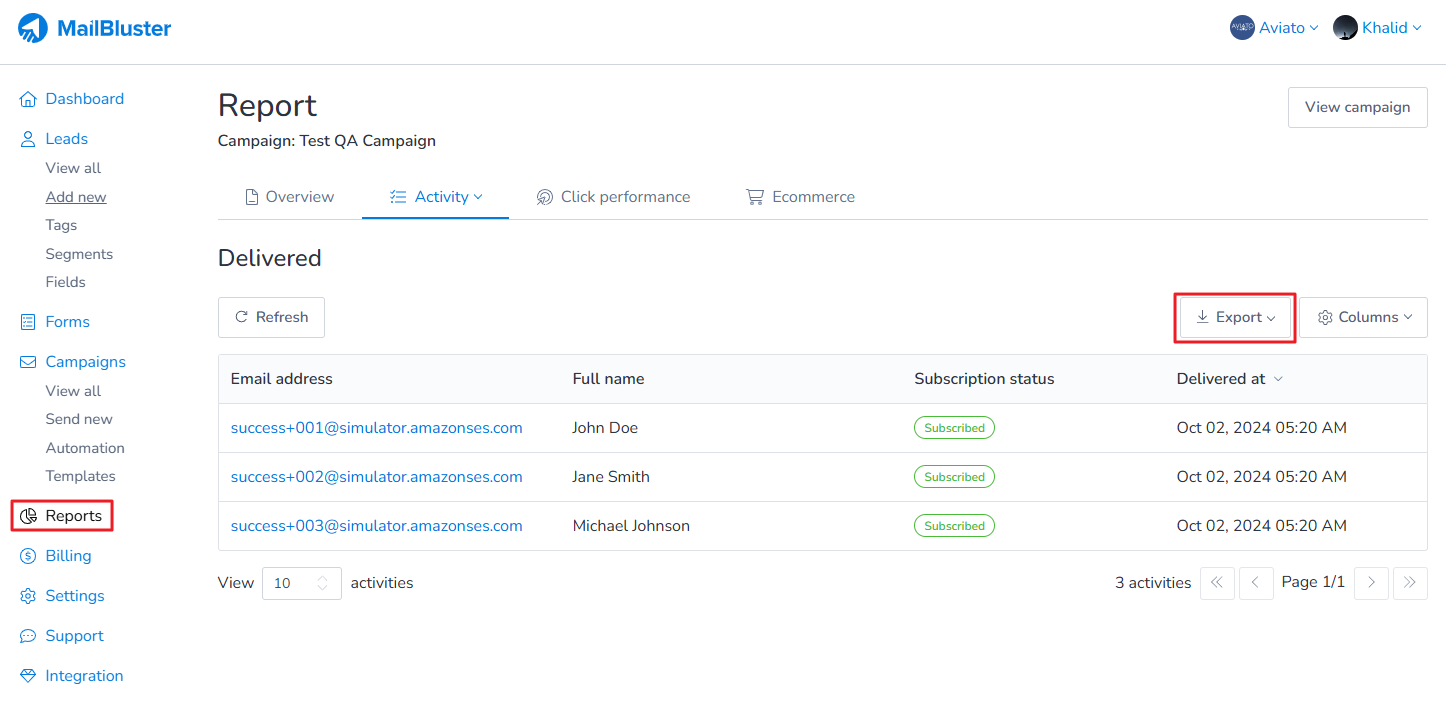Open the Columns dropdown
This screenshot has width=1446, height=707.
[1364, 317]
